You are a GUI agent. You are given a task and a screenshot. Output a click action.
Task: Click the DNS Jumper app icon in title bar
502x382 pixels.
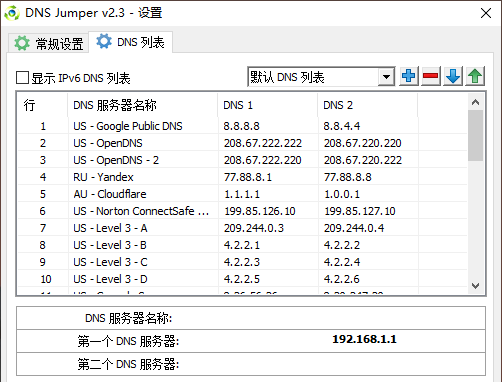pos(12,13)
